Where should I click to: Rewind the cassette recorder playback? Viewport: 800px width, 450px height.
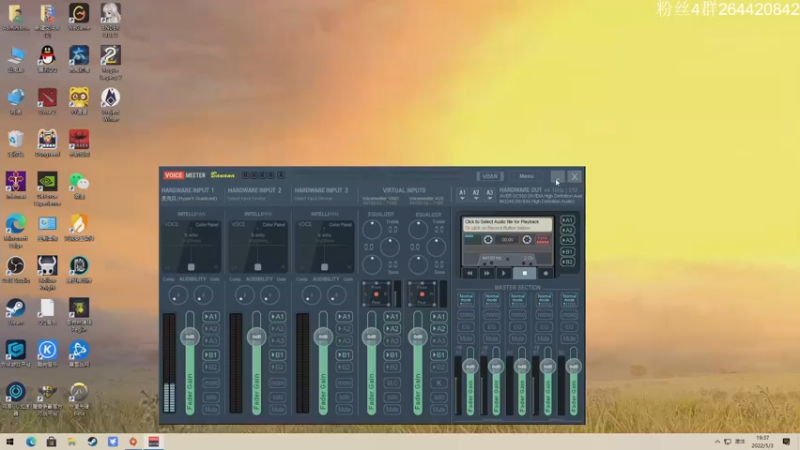[x=469, y=273]
